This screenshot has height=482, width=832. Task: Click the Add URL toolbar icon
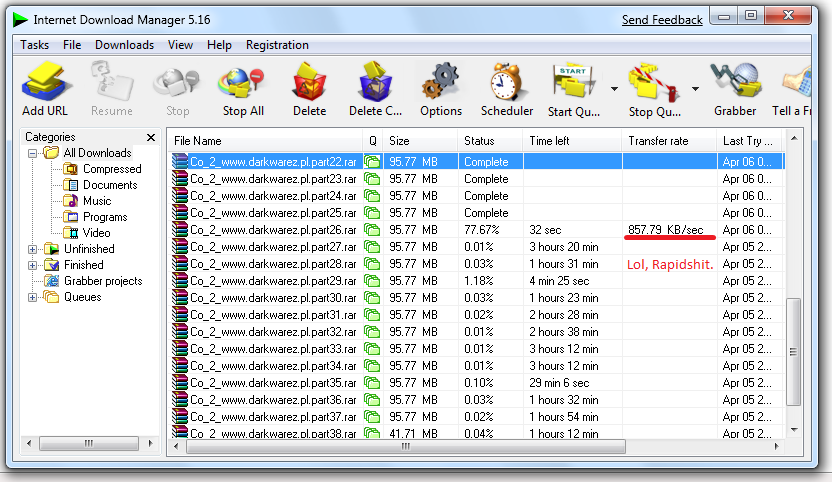click(45, 82)
